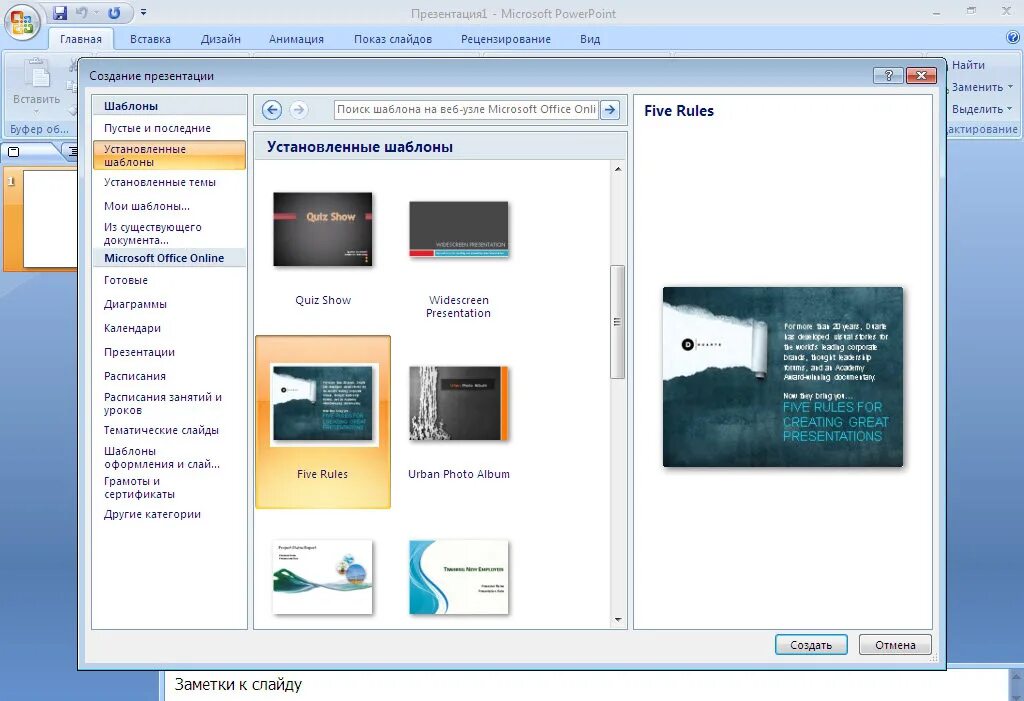The image size is (1024, 701).
Task: Click the Создать button
Action: 811,645
